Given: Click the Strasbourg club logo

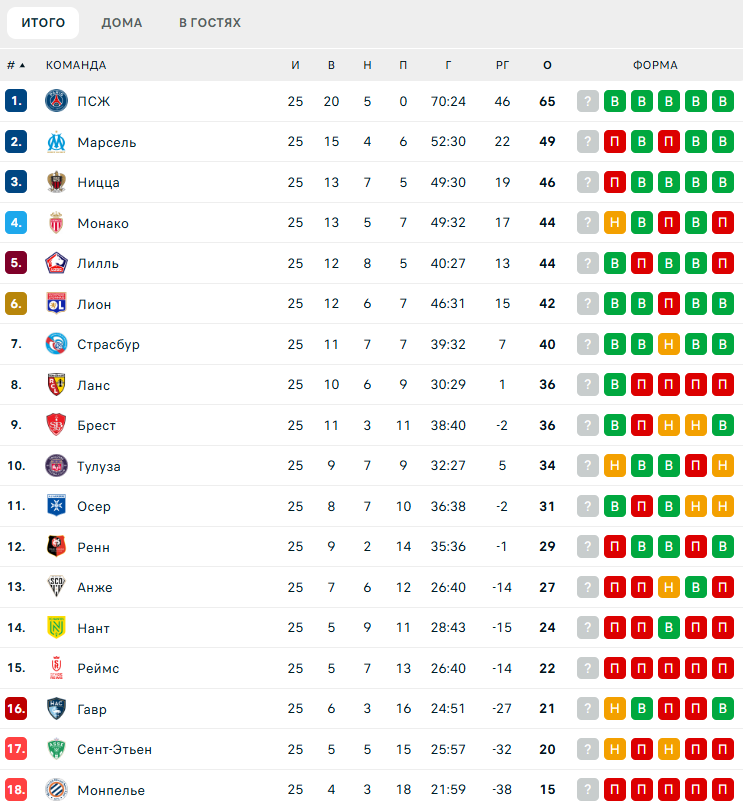Looking at the screenshot, I should [56, 344].
